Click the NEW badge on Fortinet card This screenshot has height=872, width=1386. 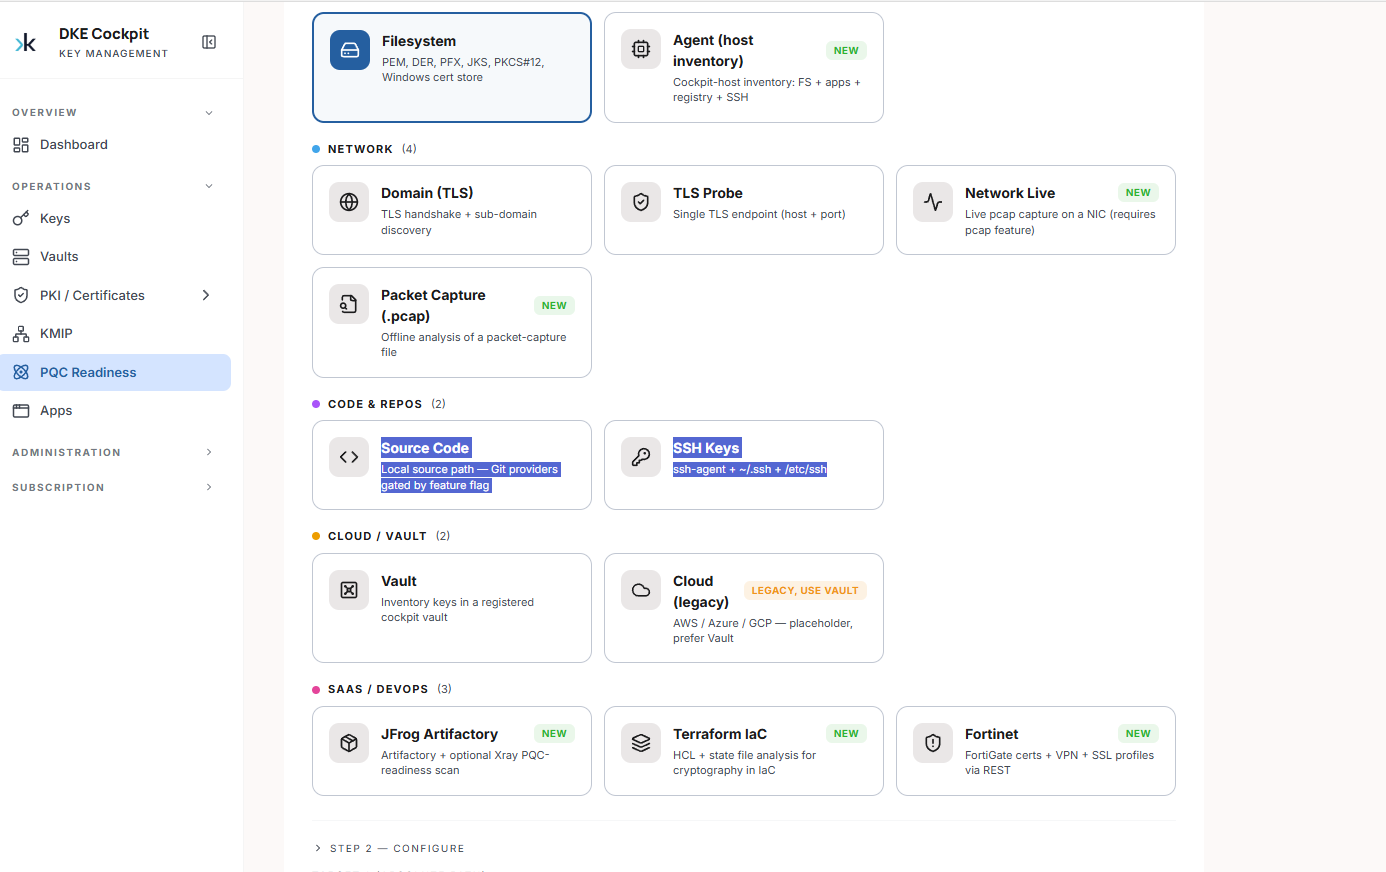coord(1138,734)
